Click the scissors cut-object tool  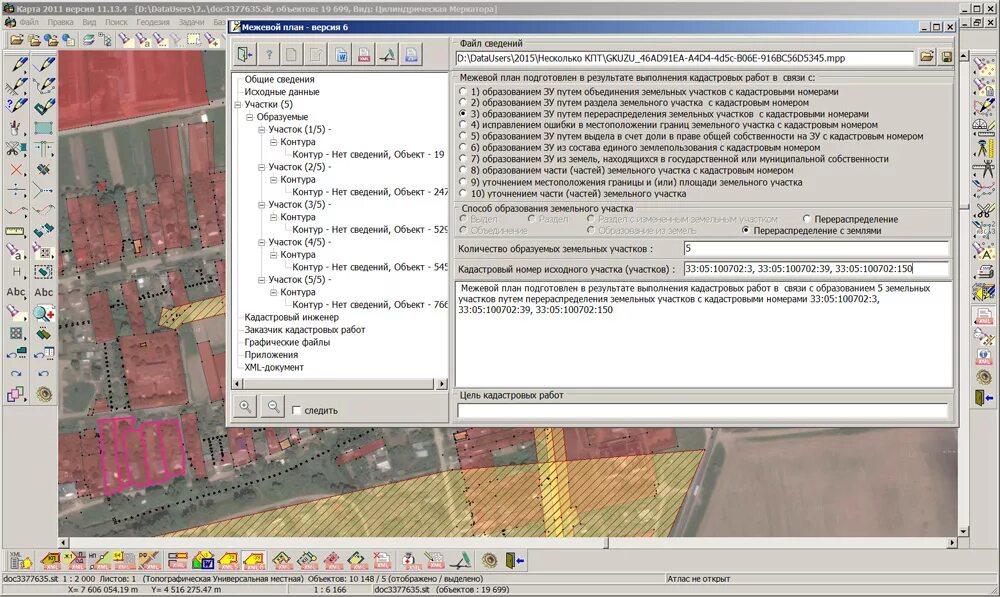(14, 149)
